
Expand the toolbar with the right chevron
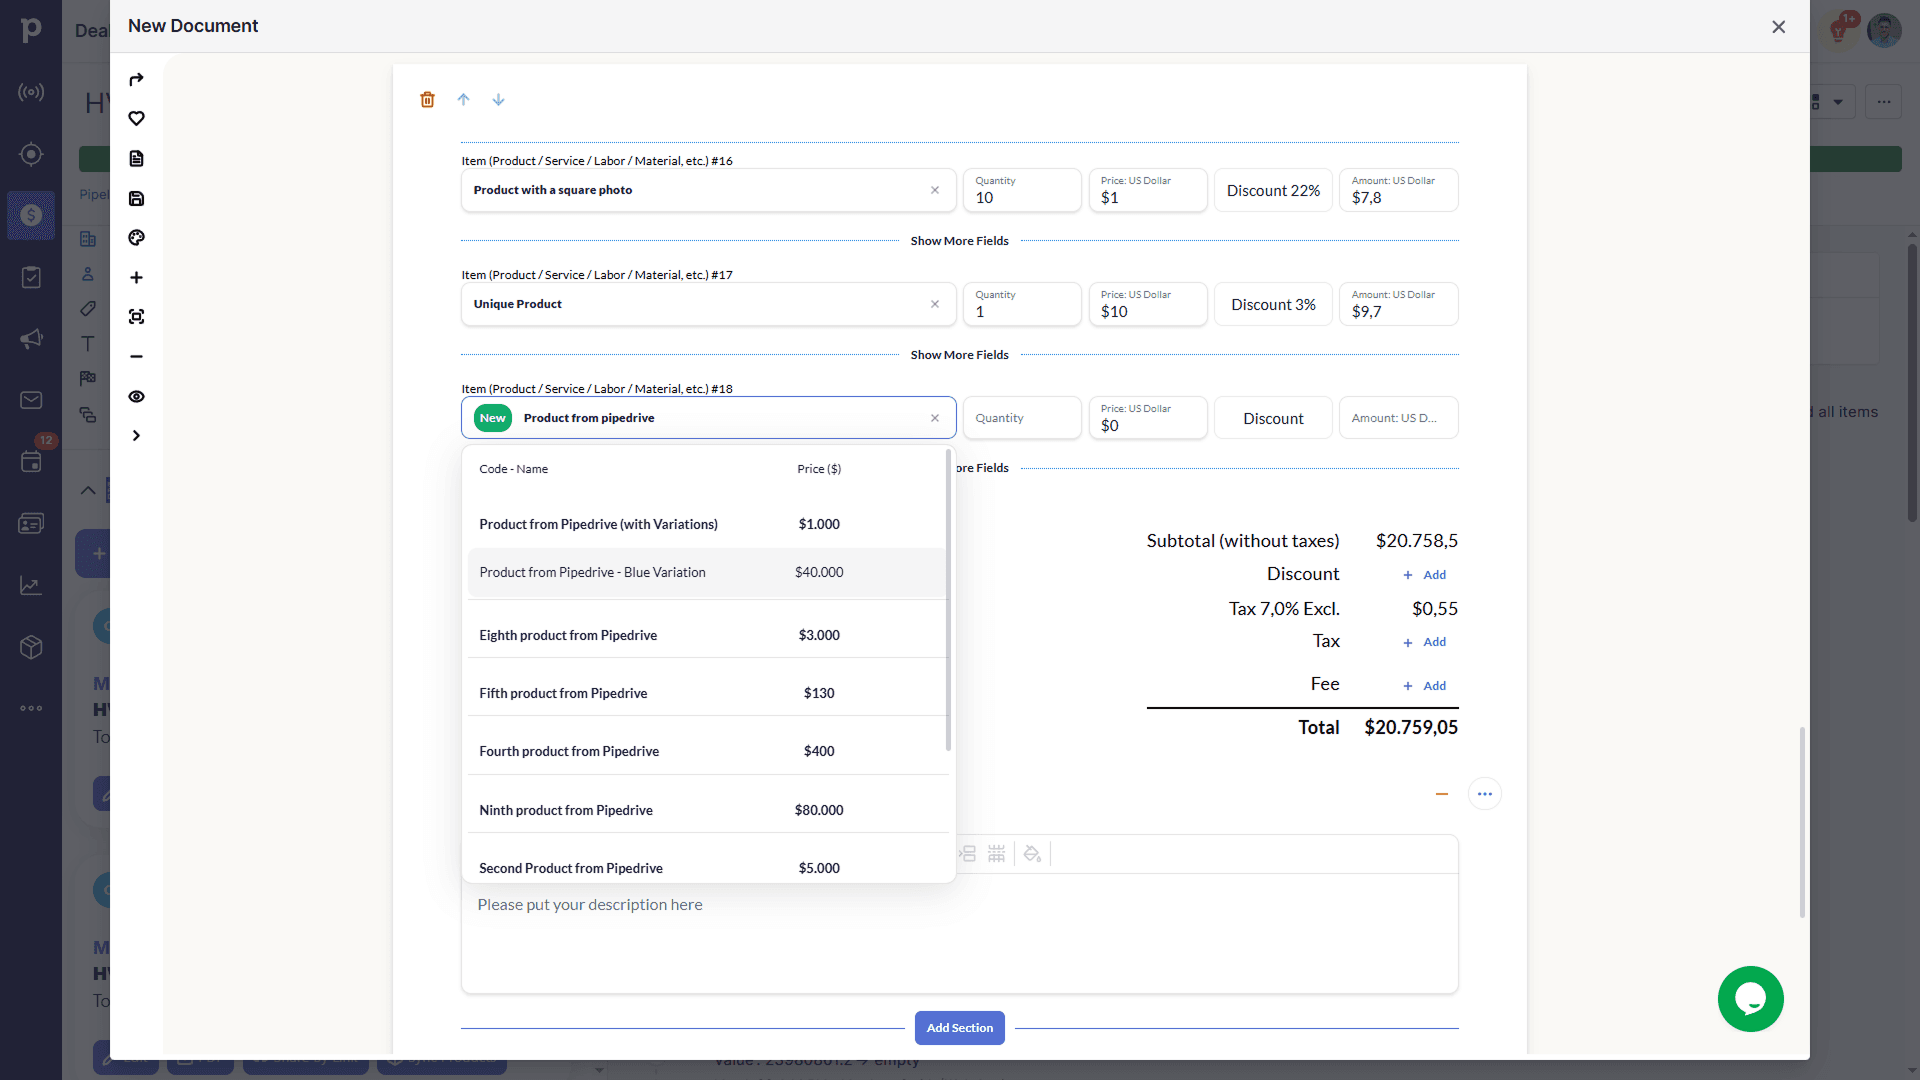pyautogui.click(x=136, y=435)
